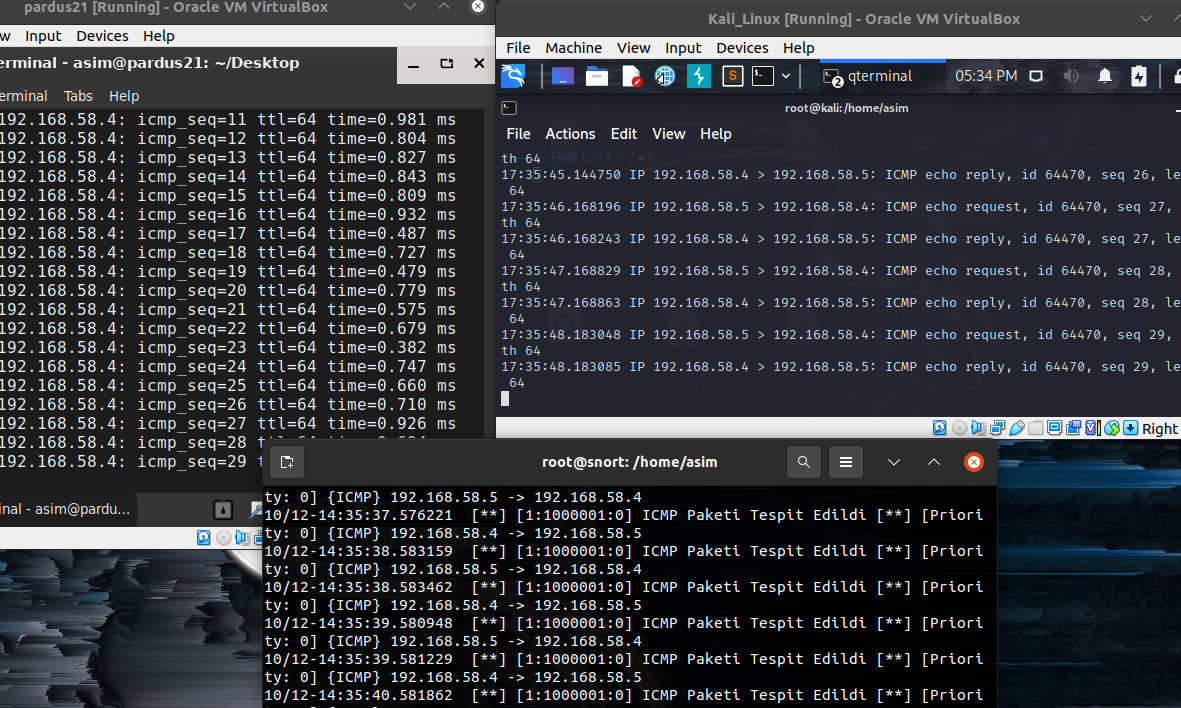1181x708 pixels.
Task: Click search icon in snort terminal header
Action: pyautogui.click(x=804, y=462)
